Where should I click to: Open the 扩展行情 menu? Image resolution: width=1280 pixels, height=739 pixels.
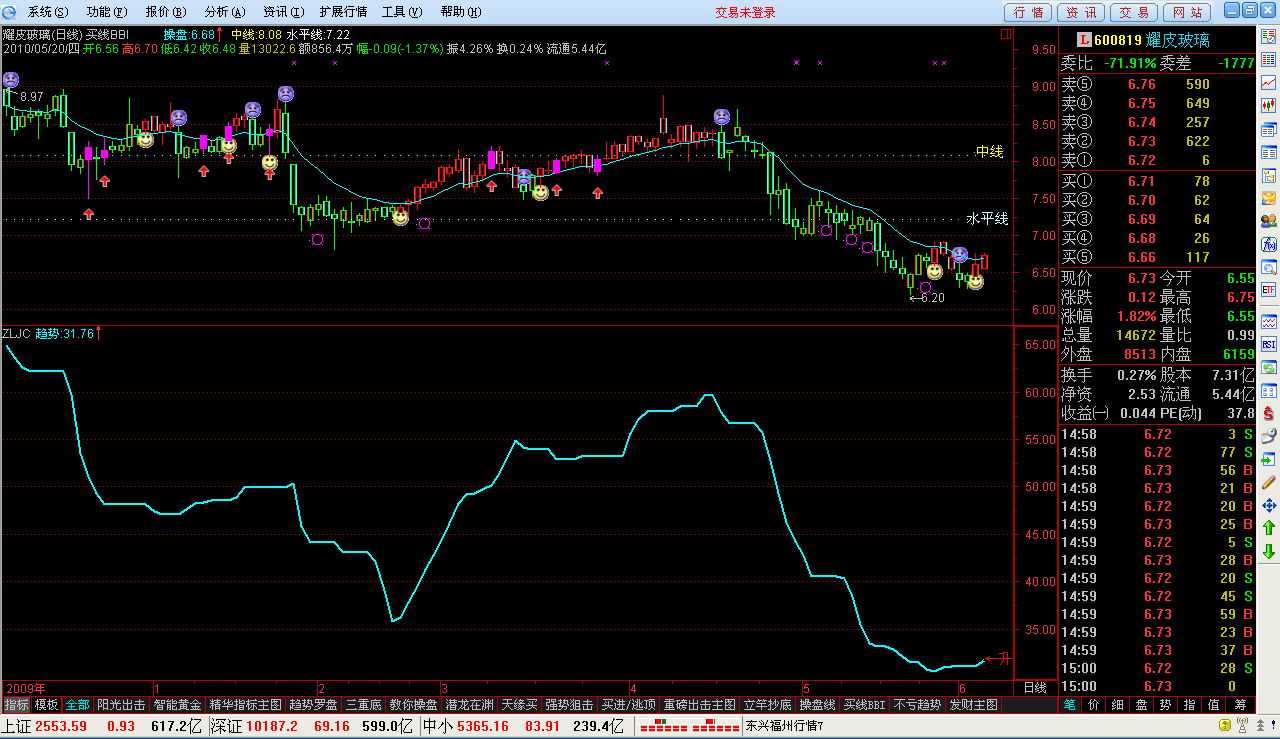coord(343,12)
